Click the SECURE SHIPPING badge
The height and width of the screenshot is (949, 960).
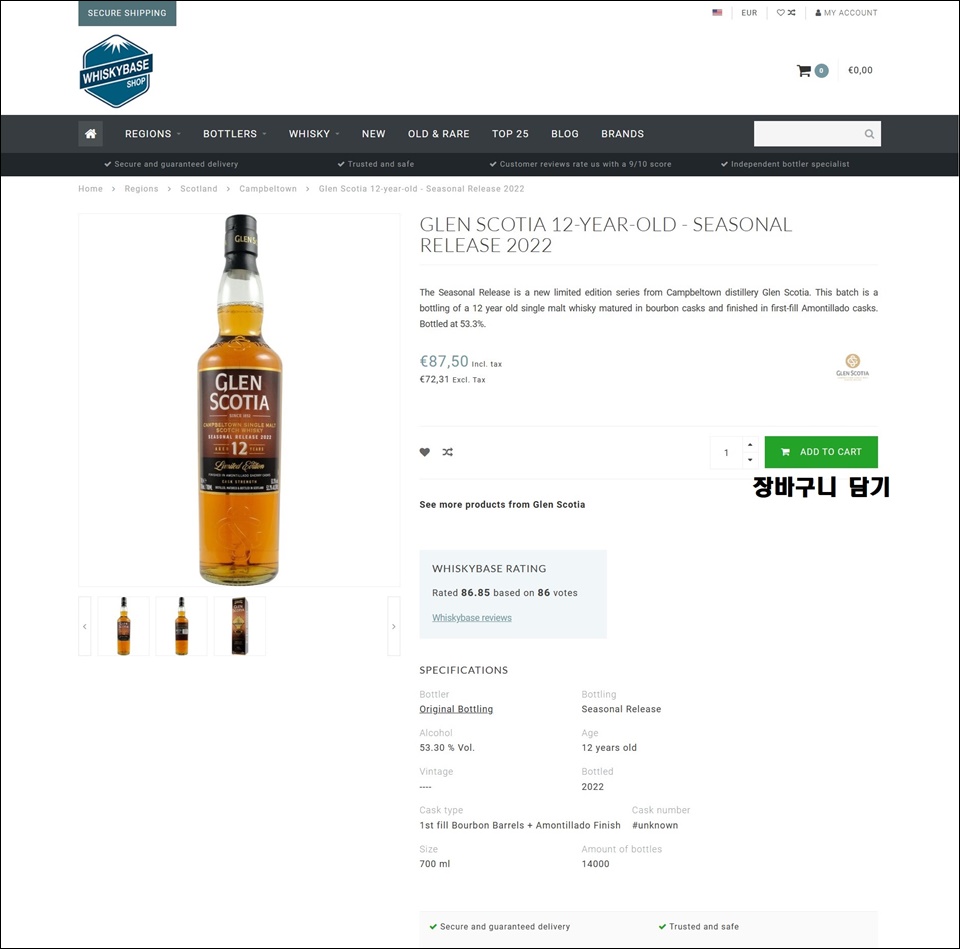(x=127, y=13)
